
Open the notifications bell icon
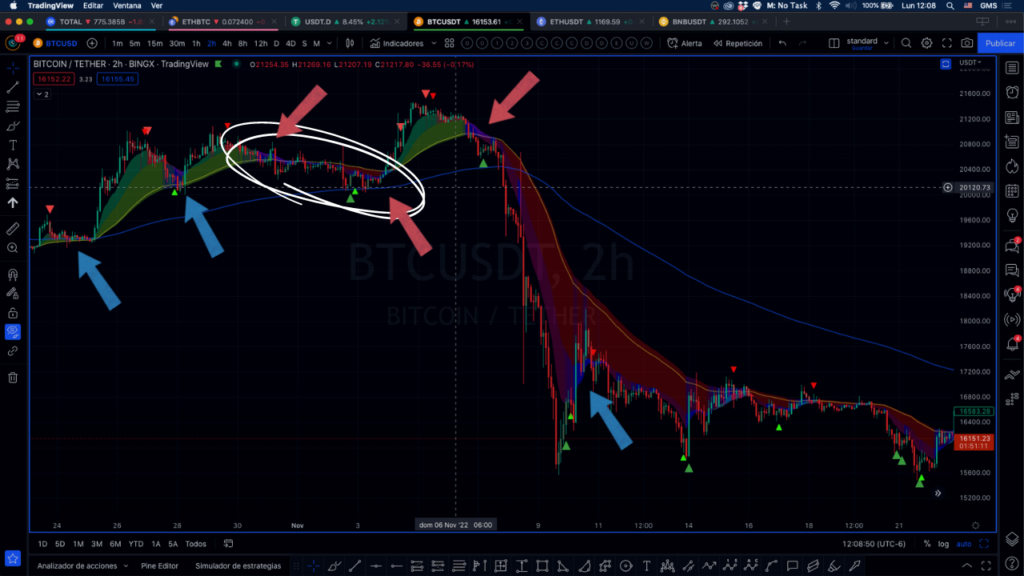point(1012,344)
